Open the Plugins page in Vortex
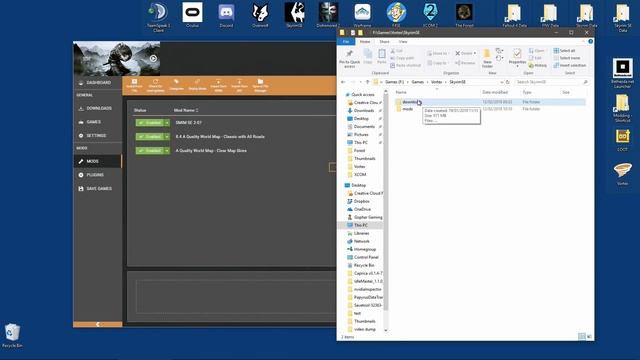The height and width of the screenshot is (360, 640). (x=98, y=175)
